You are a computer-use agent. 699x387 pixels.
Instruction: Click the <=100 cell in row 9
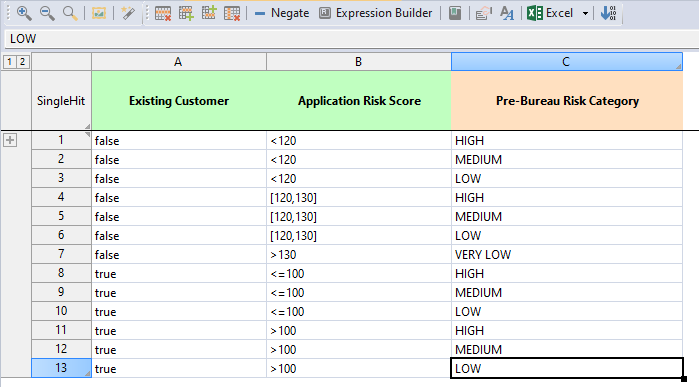click(x=359, y=293)
